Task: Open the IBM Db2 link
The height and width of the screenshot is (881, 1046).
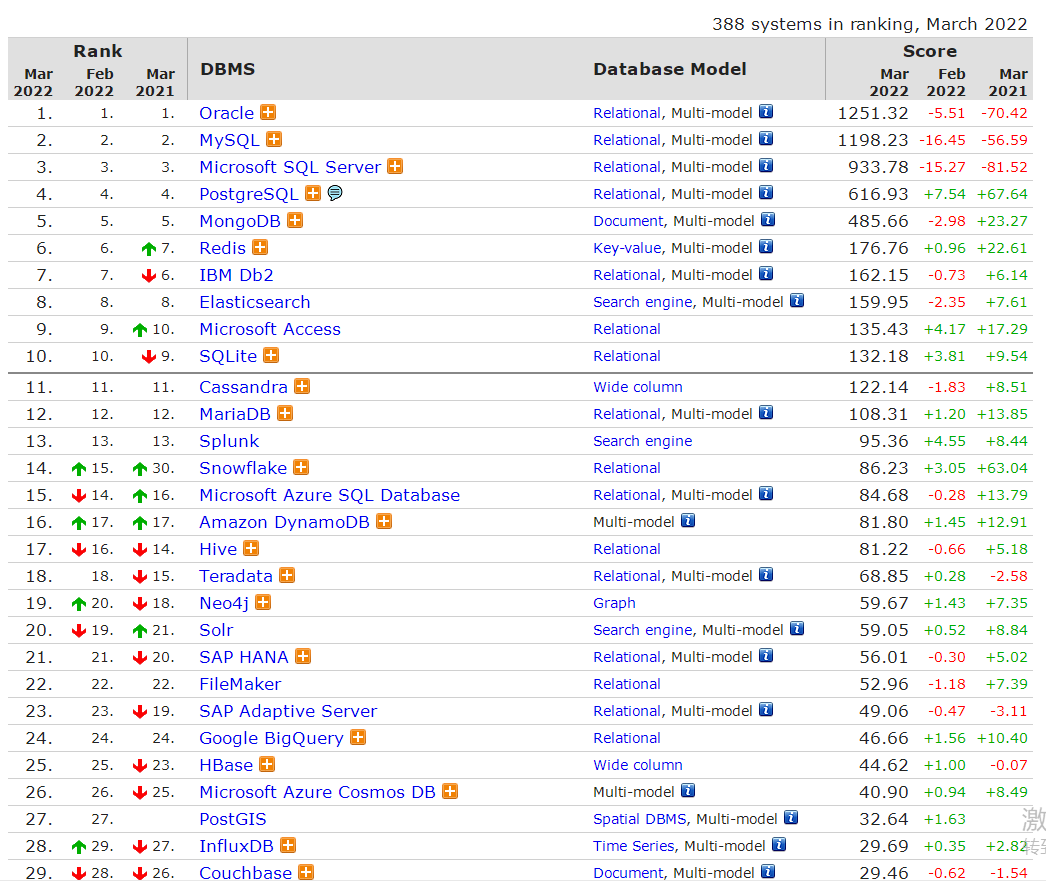Action: 236,275
